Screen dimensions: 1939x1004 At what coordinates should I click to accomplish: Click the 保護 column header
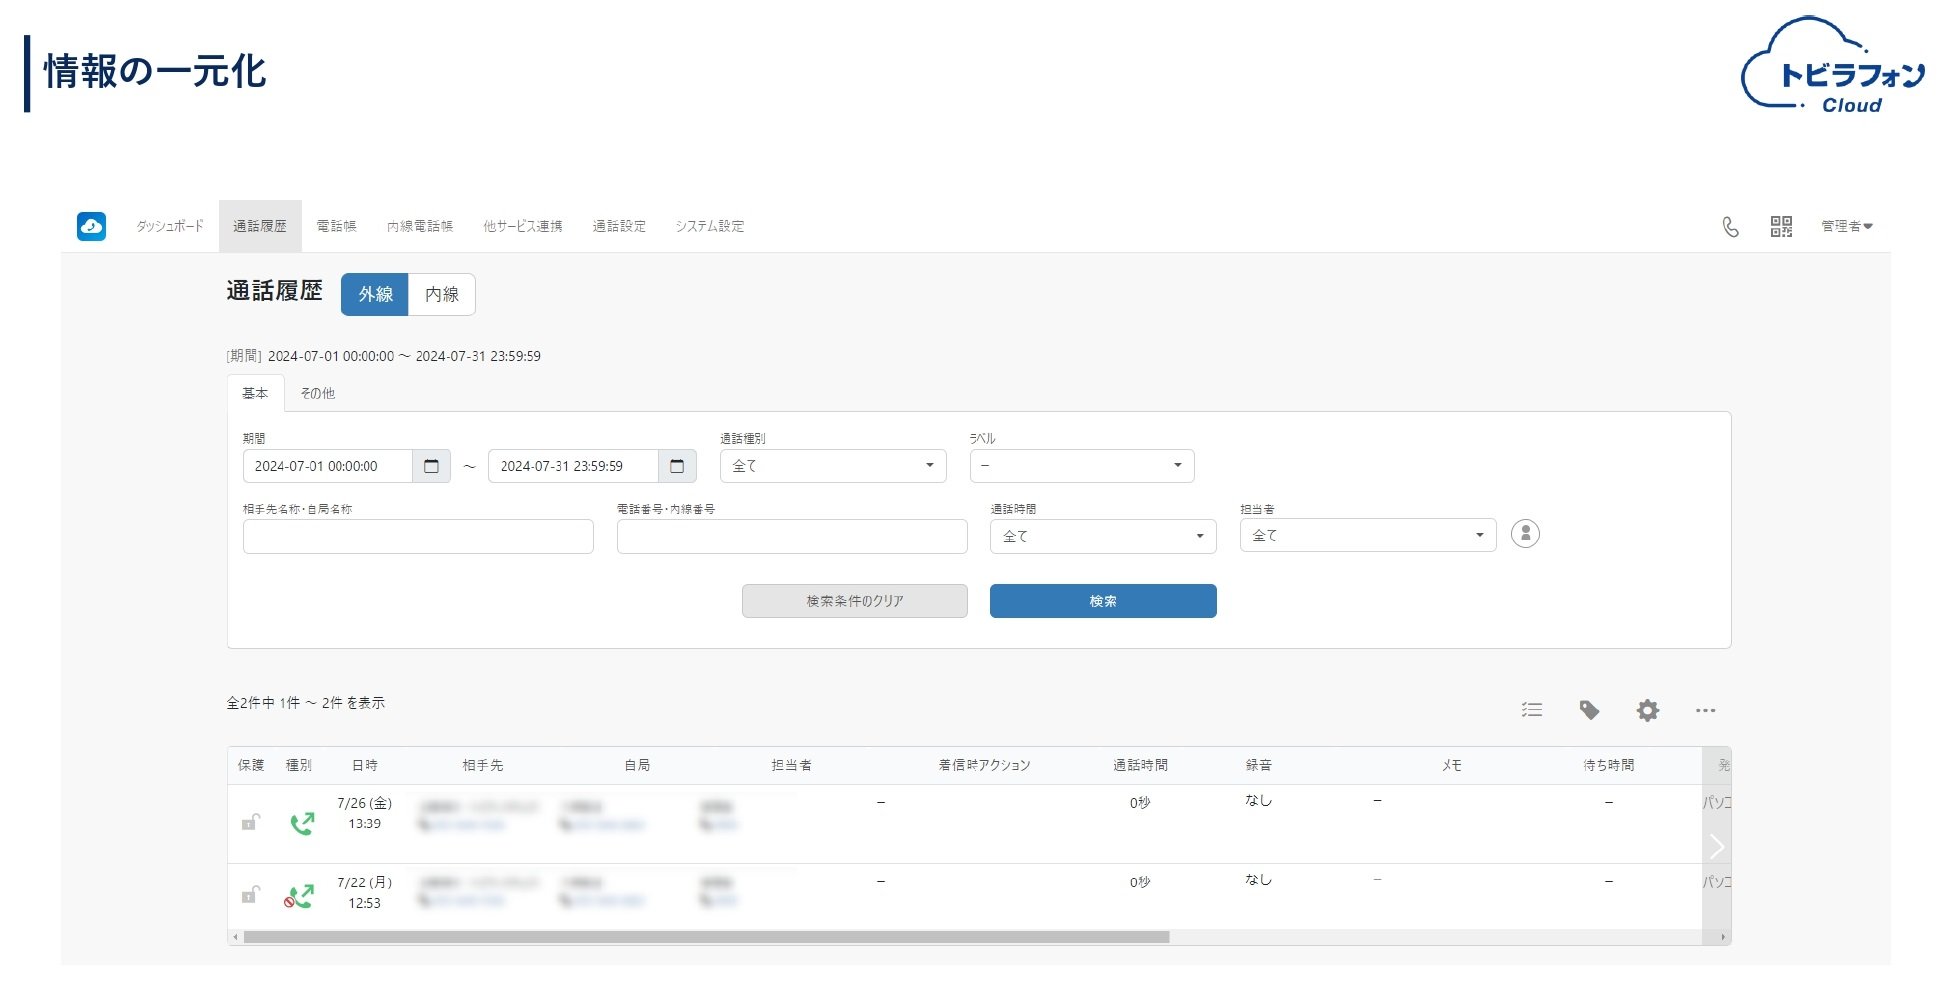coord(251,765)
